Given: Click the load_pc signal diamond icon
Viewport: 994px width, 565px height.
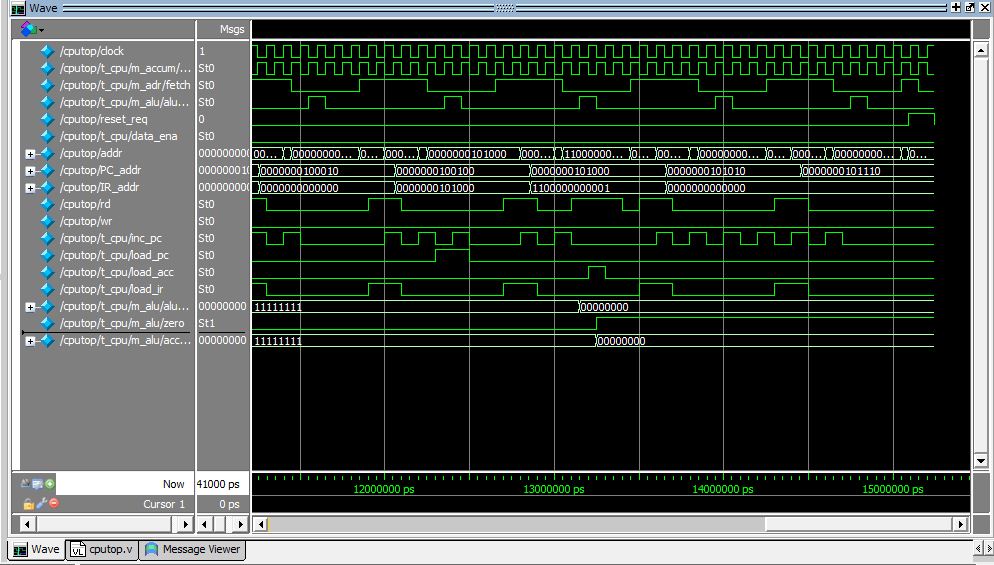Looking at the screenshot, I should click(x=48, y=256).
